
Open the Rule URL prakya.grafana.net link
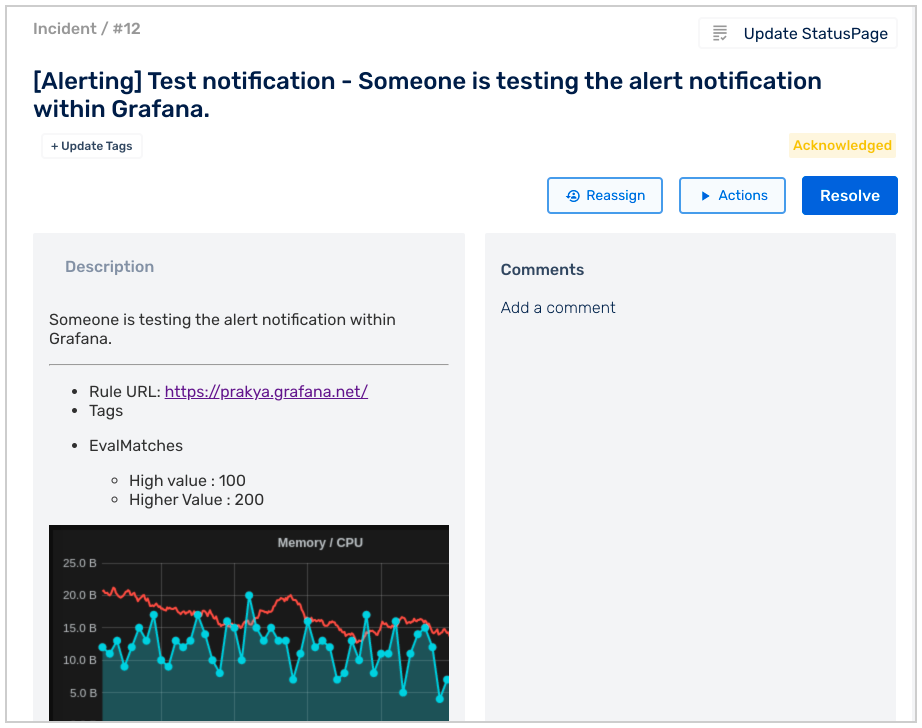[266, 391]
